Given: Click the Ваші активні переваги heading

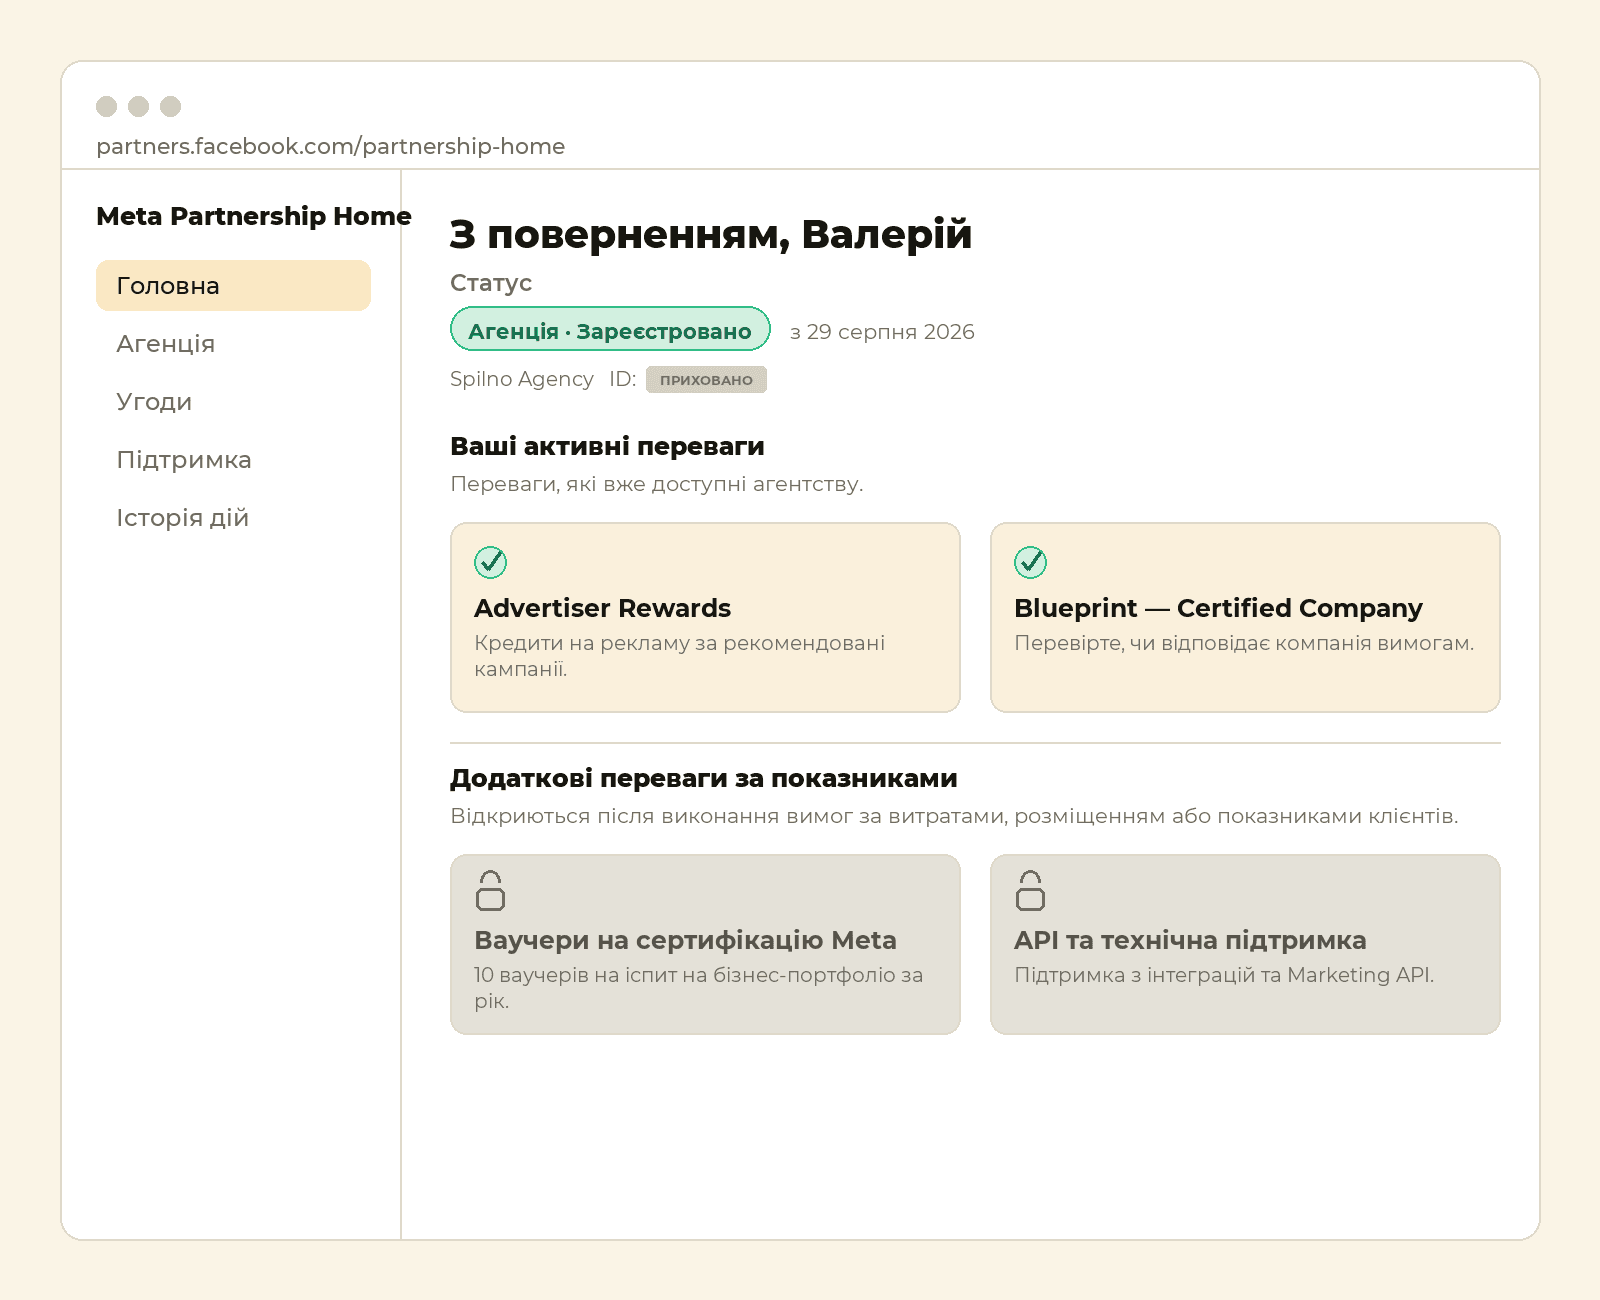Looking at the screenshot, I should coord(607,446).
